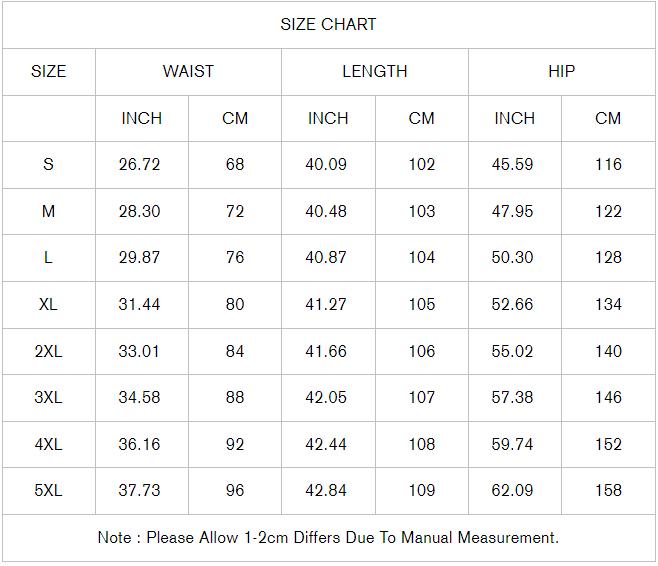This screenshot has width=658, height=566.
Task: Select the M size row label
Action: coord(48,211)
